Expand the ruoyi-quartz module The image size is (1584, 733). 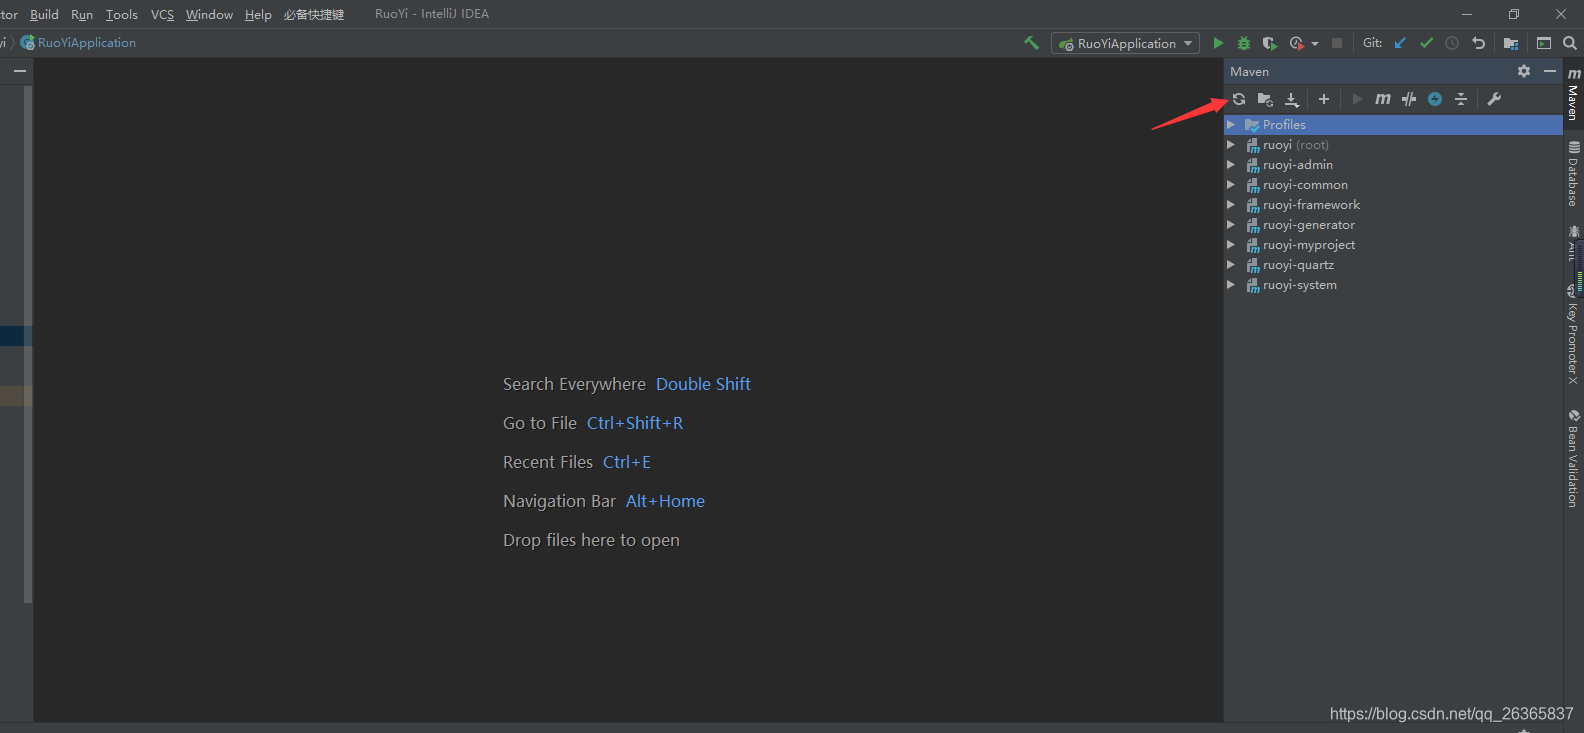(x=1231, y=265)
